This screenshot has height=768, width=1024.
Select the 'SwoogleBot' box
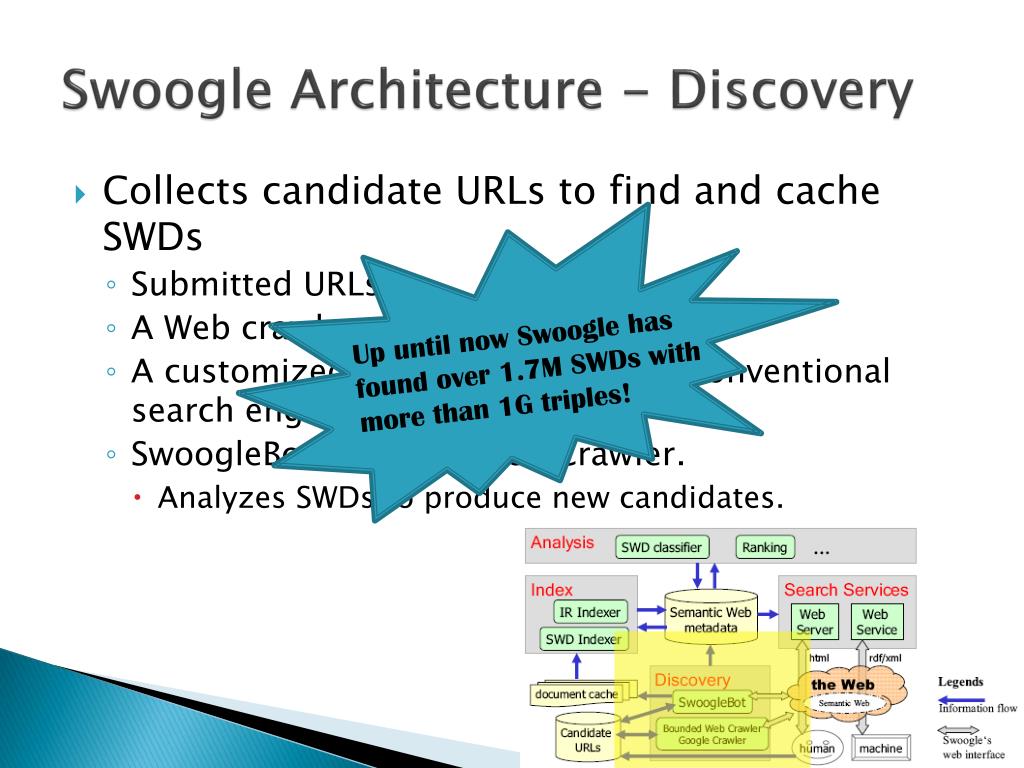(712, 703)
